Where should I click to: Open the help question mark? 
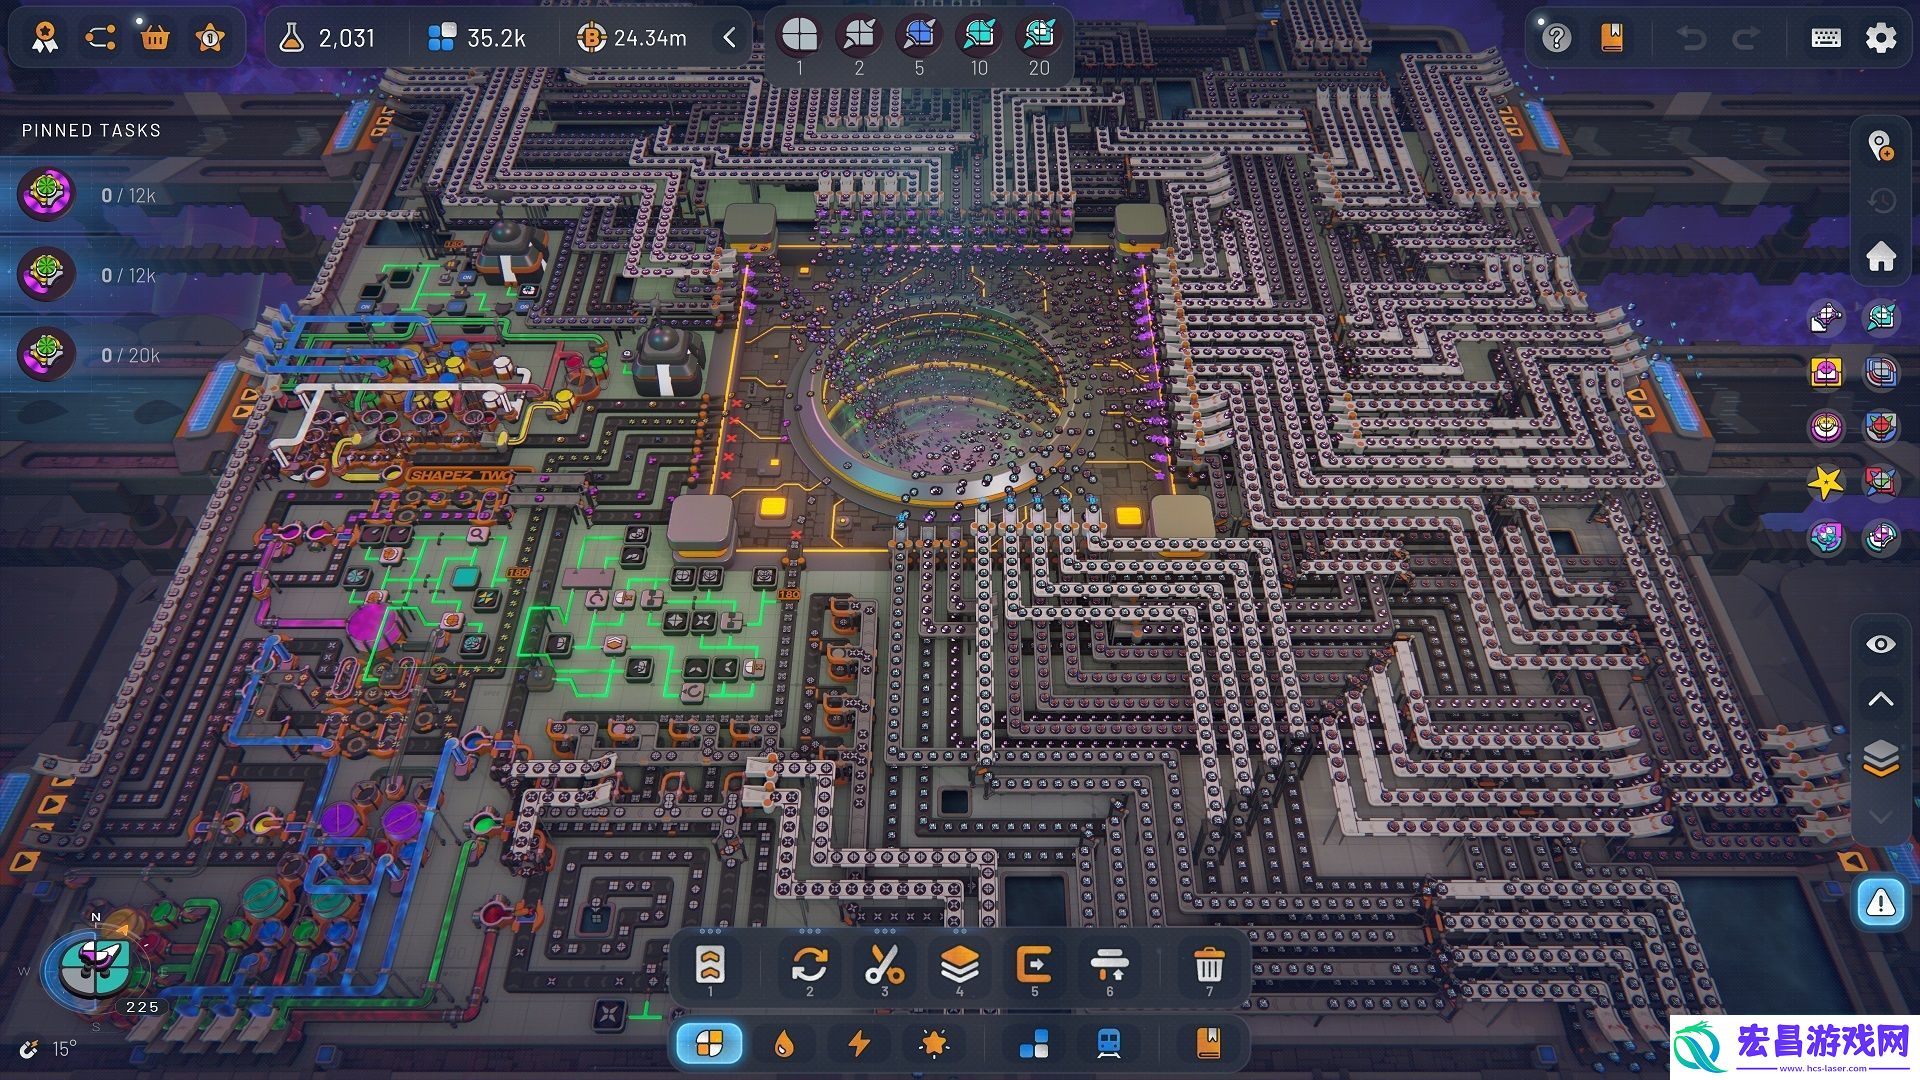coord(1556,38)
